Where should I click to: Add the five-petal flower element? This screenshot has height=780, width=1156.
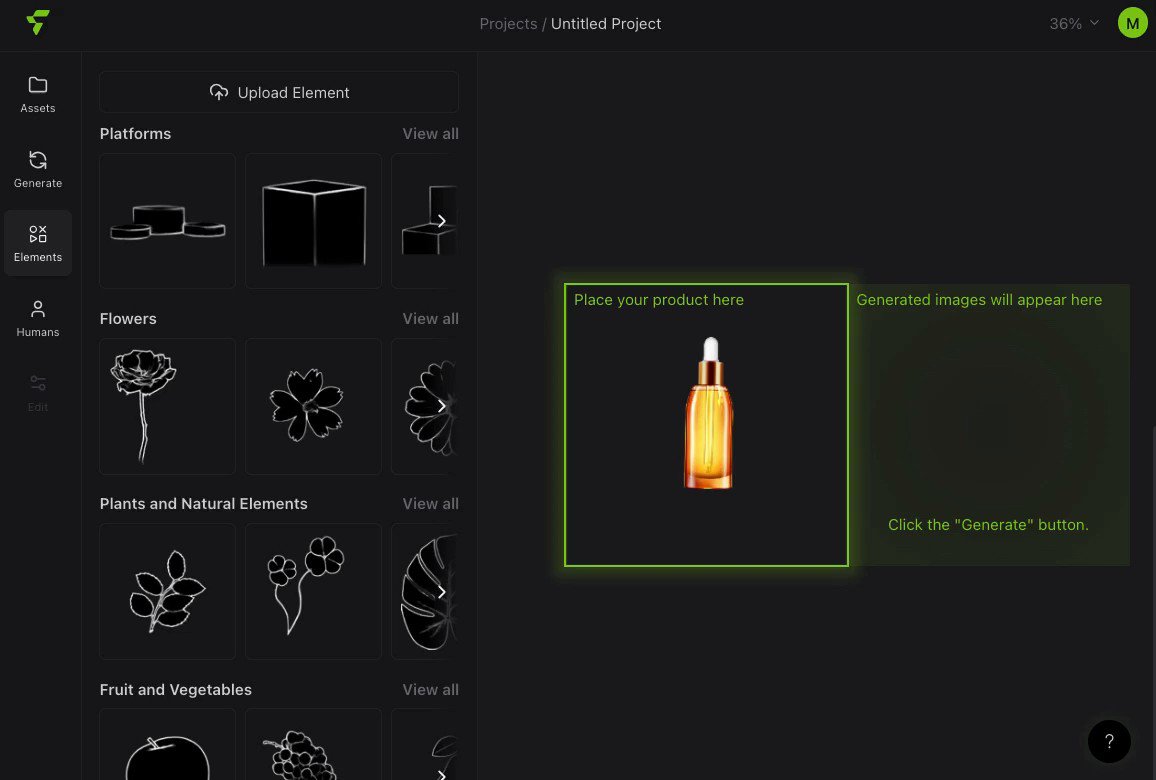click(313, 406)
